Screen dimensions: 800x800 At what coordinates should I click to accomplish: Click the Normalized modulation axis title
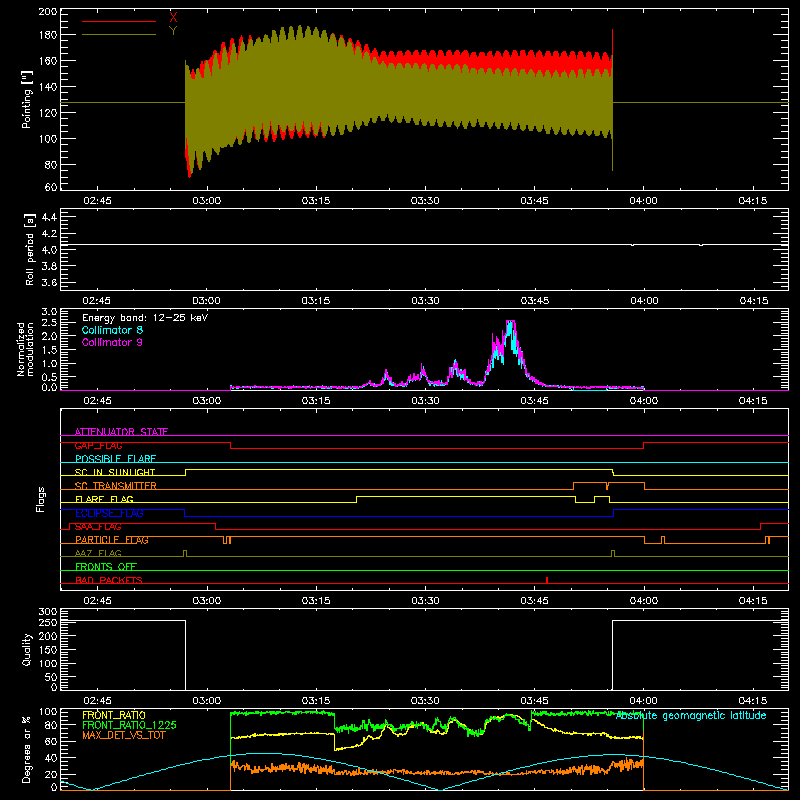click(25, 349)
